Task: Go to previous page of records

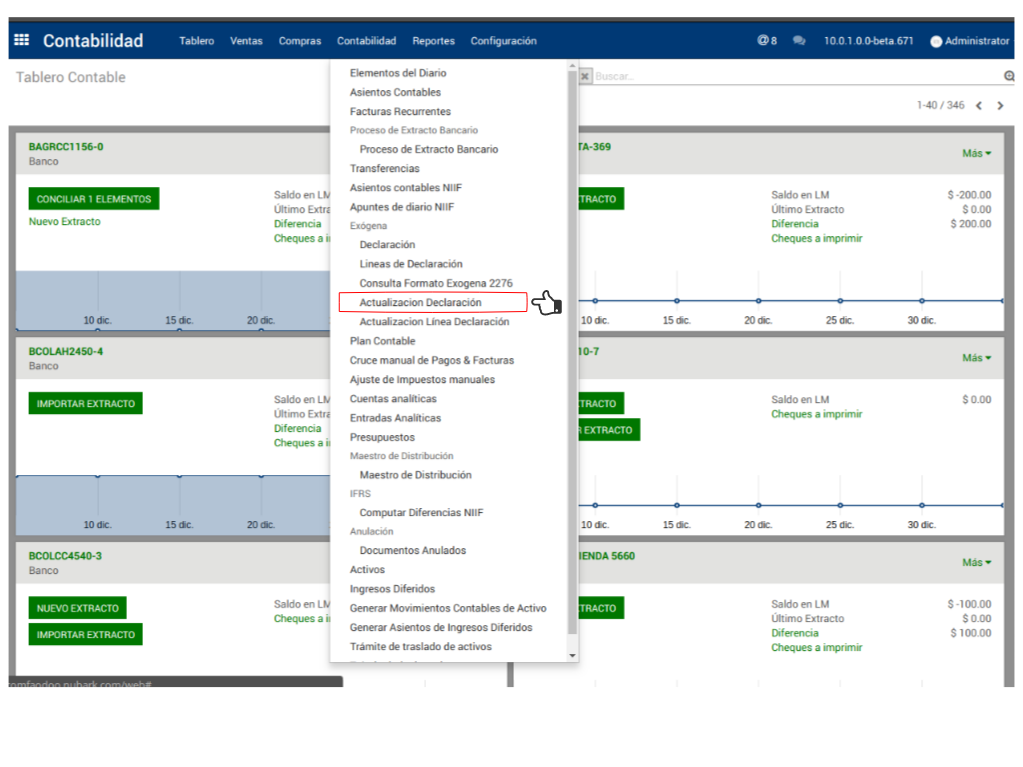Action: click(979, 106)
